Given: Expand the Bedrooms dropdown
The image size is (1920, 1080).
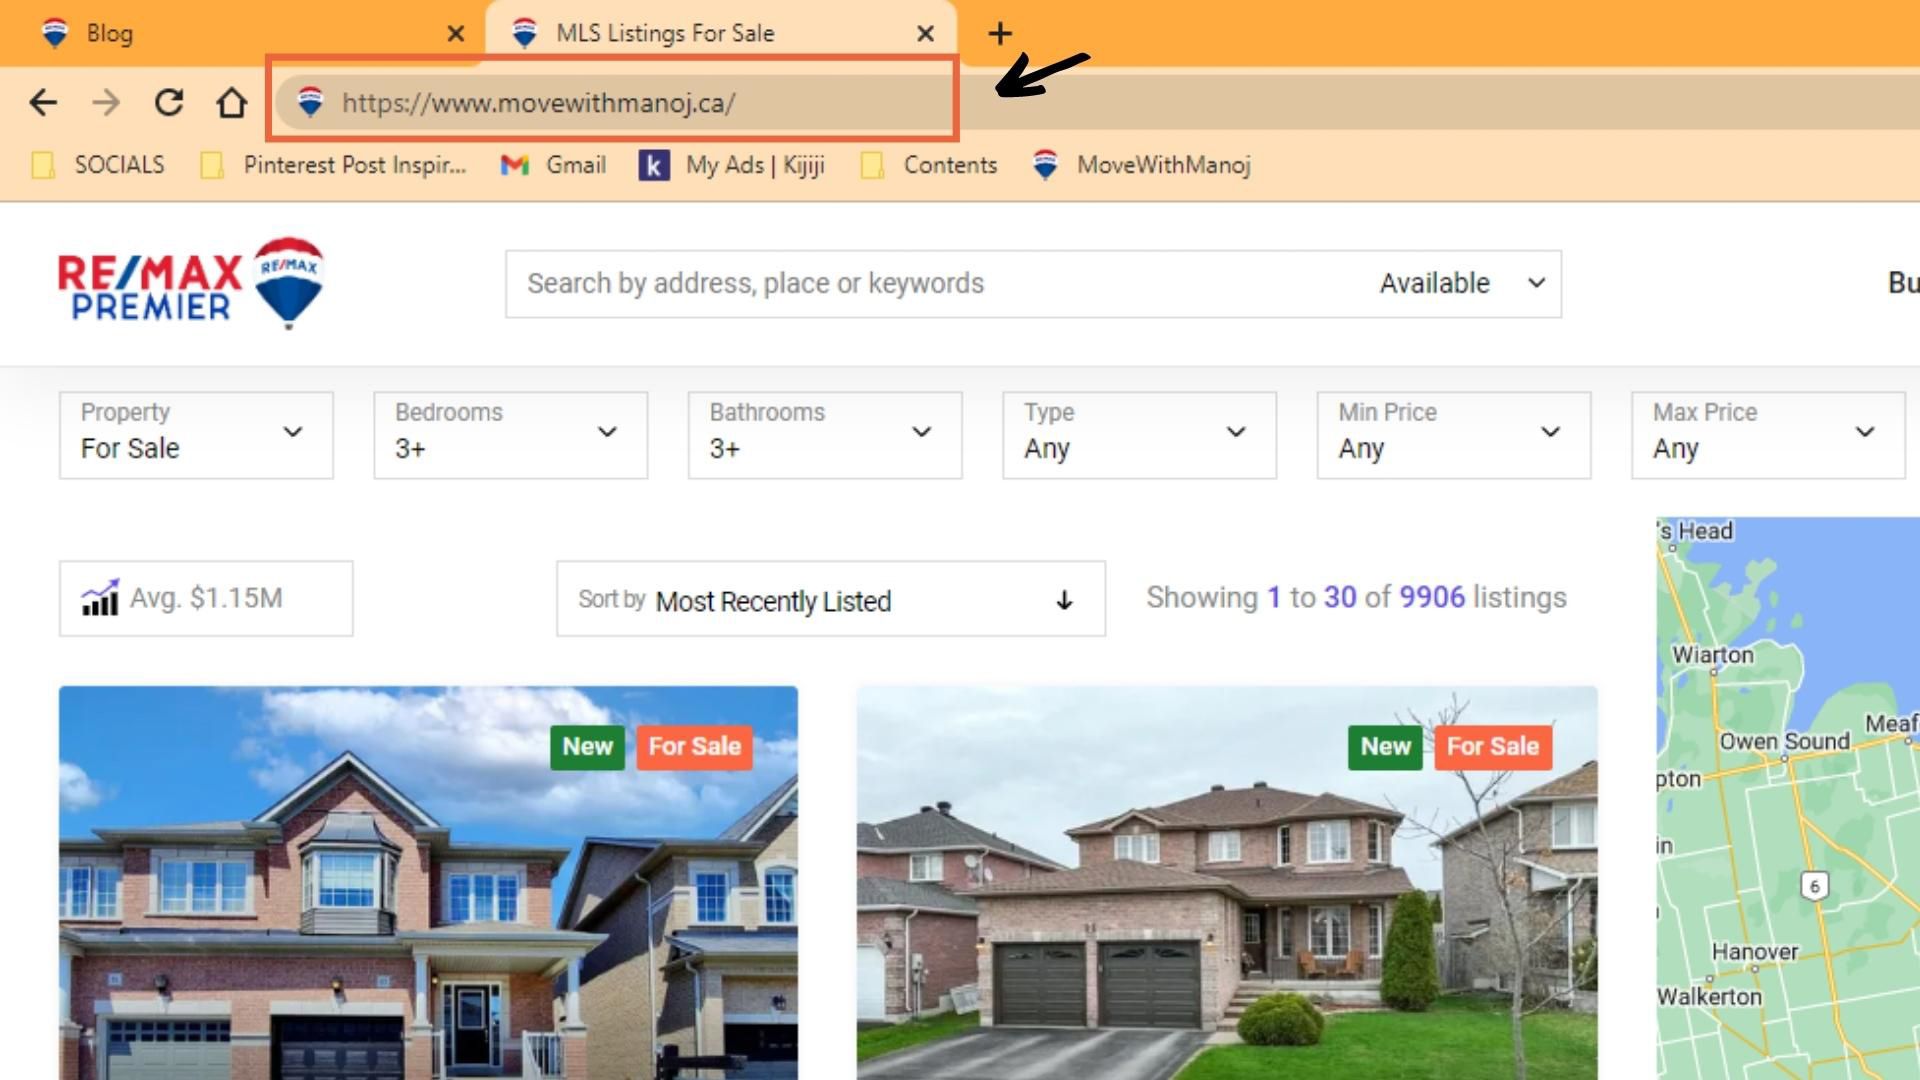Looking at the screenshot, I should point(510,434).
